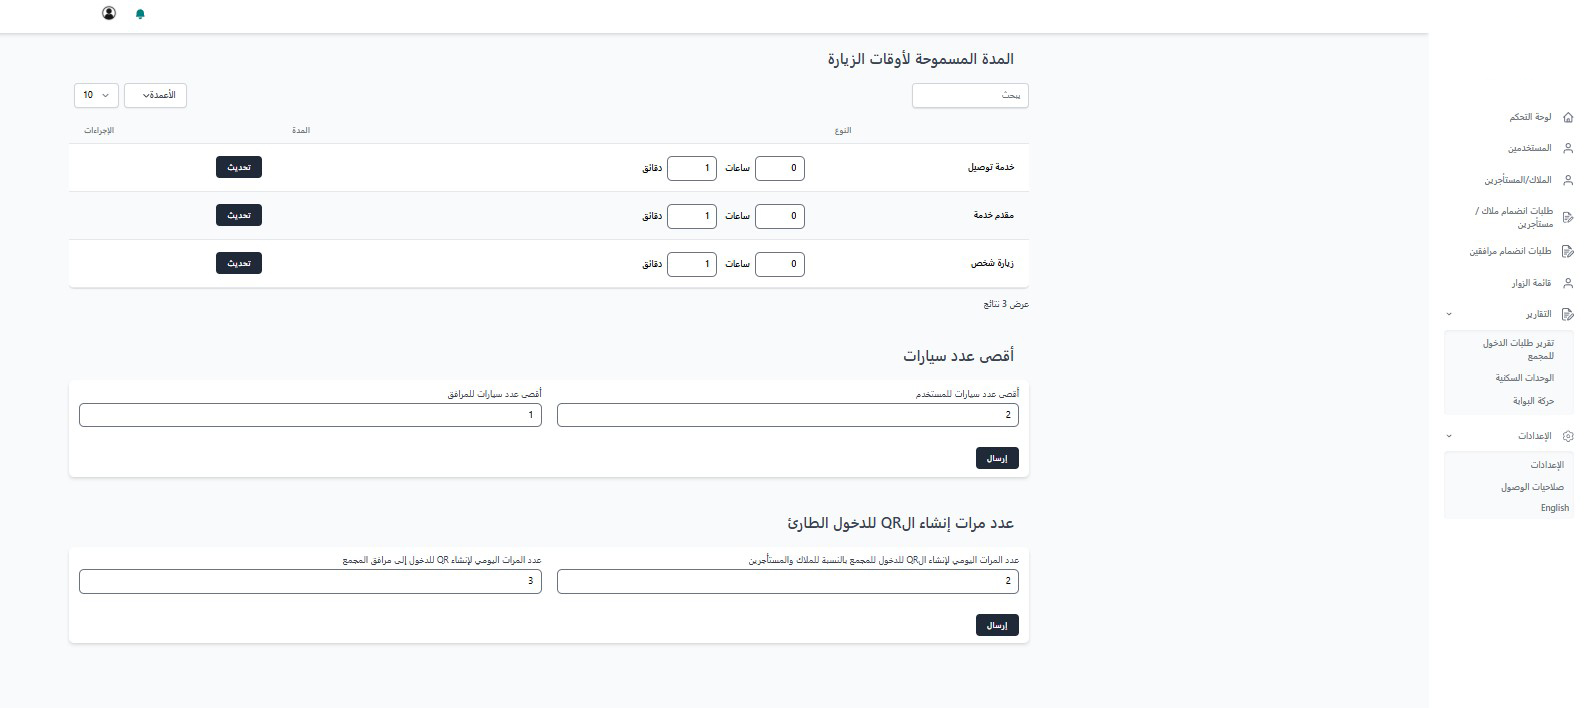Image resolution: width=1587 pixels, height=708 pixels.
Task: Click the يبحث search field
Action: point(969,95)
